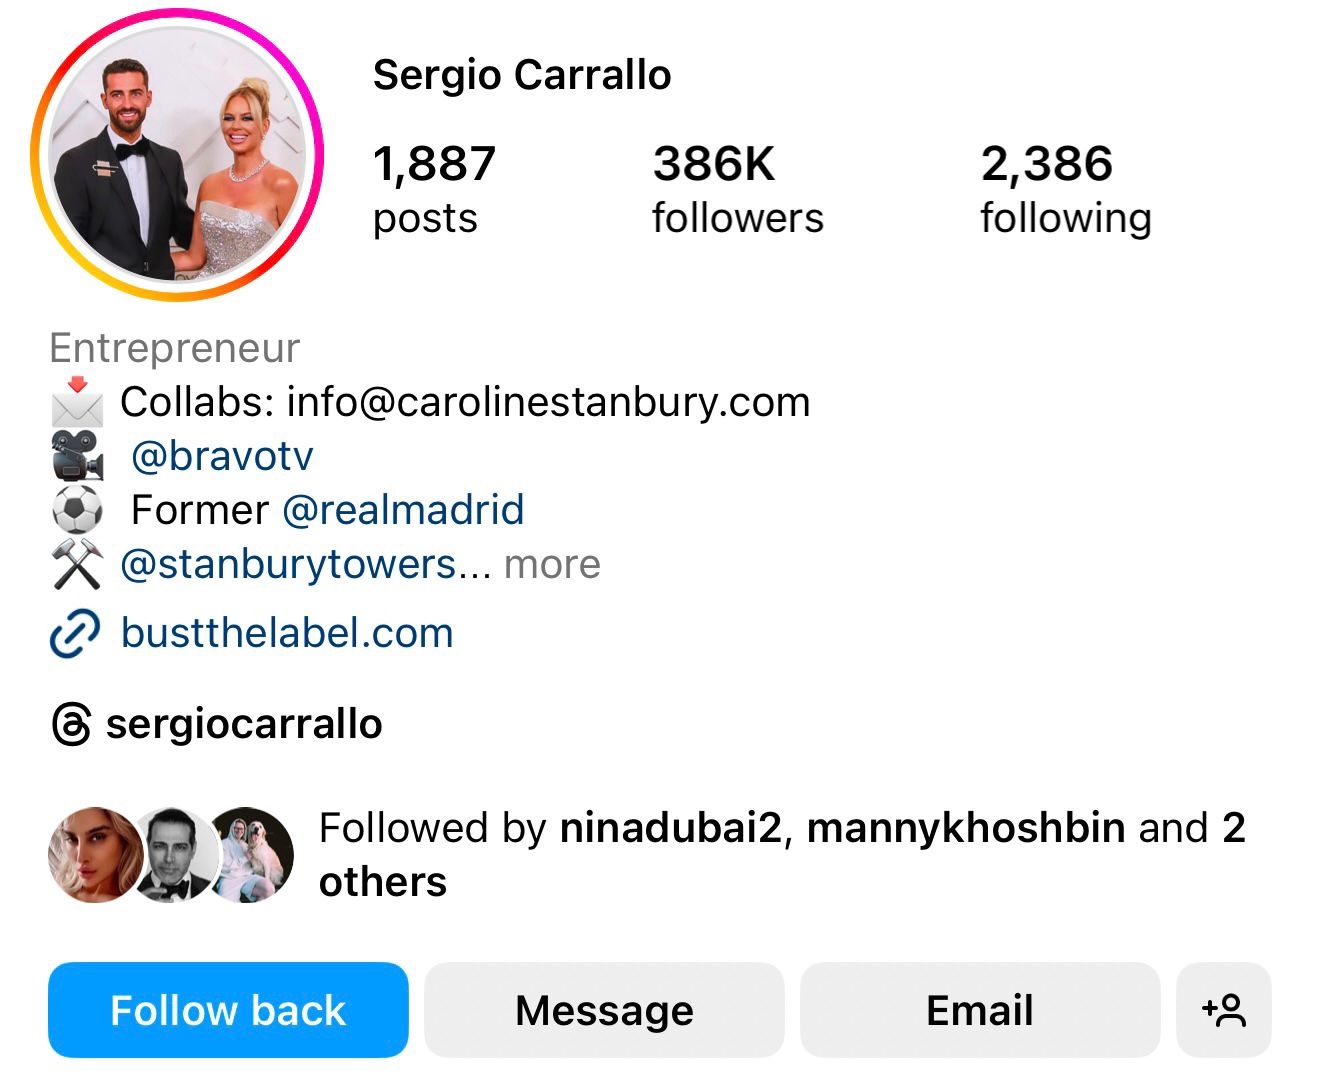
Task: View the 386K followers list
Action: click(x=738, y=189)
